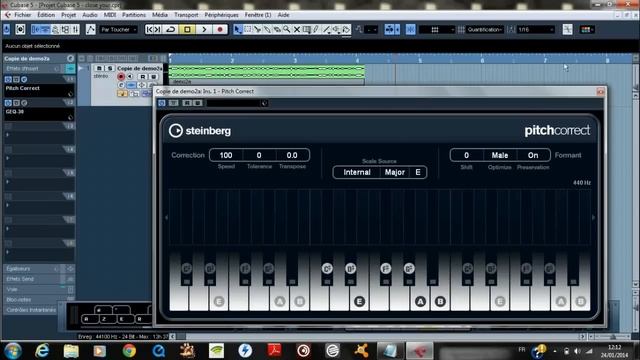
Task: Open the Édition menu
Action: (x=46, y=15)
